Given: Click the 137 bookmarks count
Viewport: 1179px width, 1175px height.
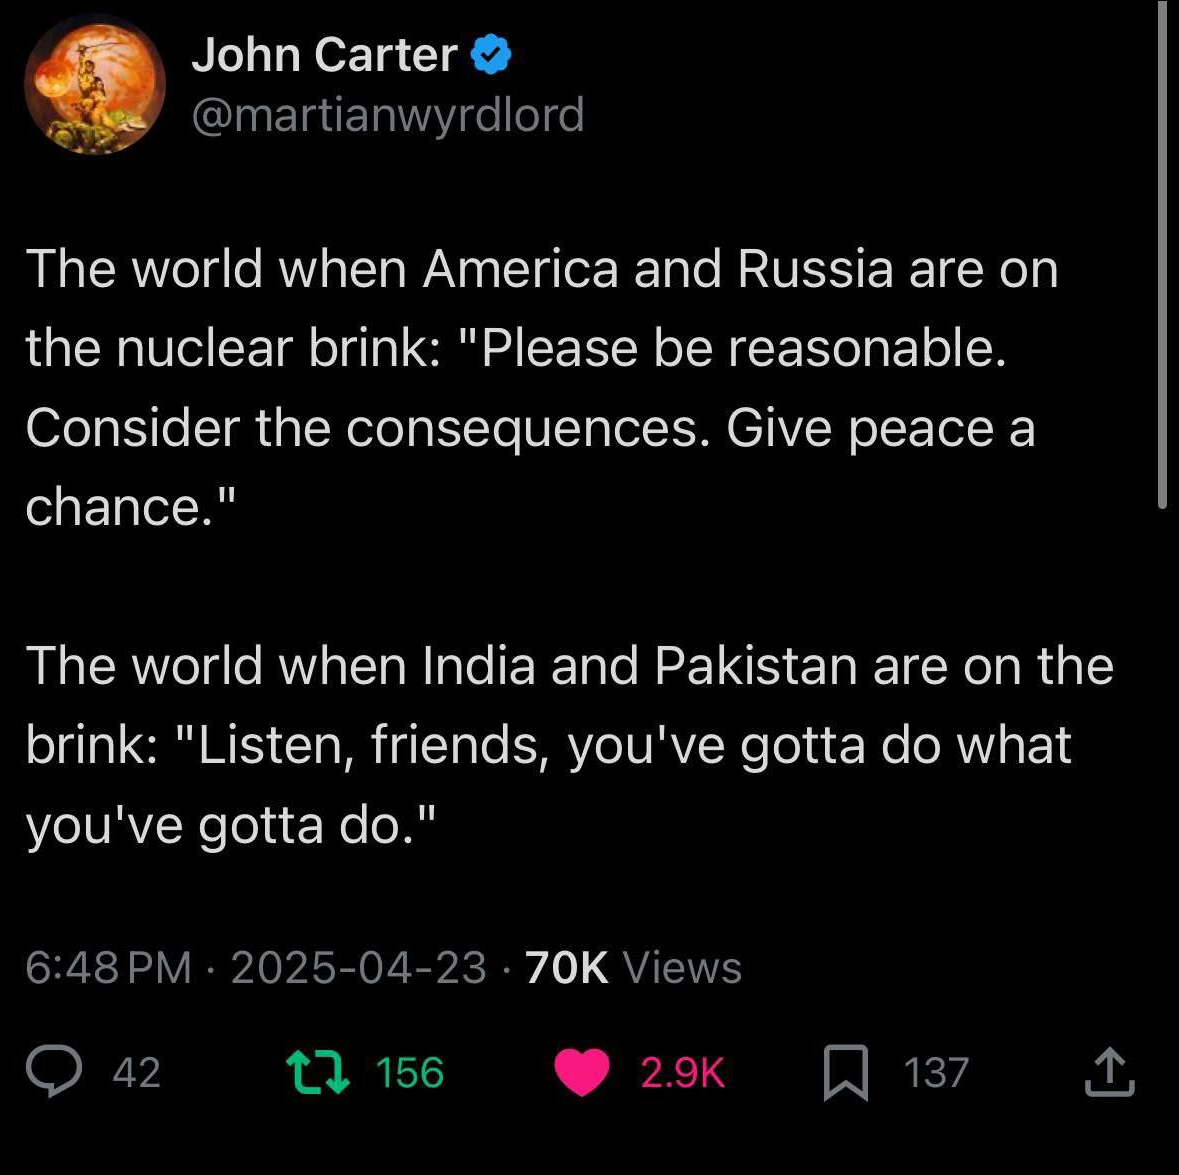Looking at the screenshot, I should (x=936, y=1073).
